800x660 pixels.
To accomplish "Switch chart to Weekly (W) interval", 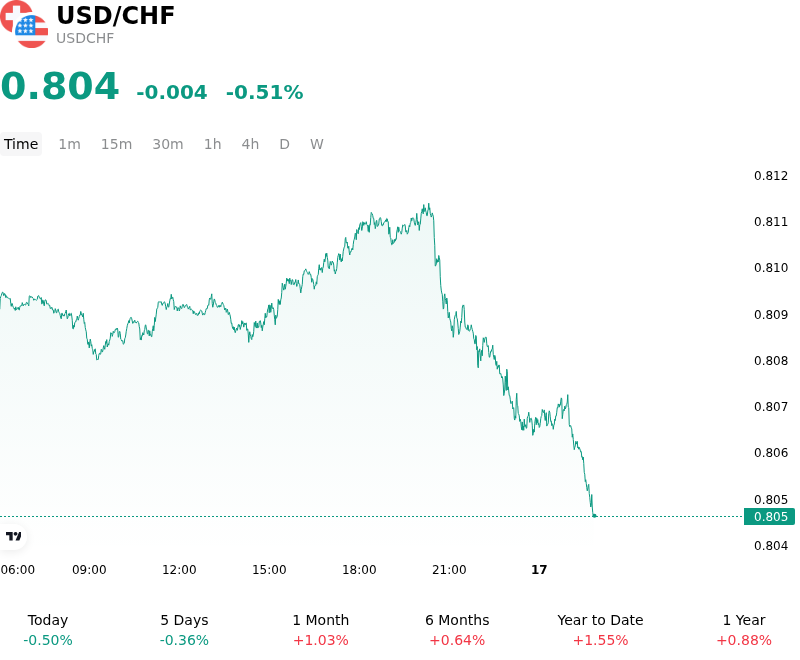I will point(317,144).
